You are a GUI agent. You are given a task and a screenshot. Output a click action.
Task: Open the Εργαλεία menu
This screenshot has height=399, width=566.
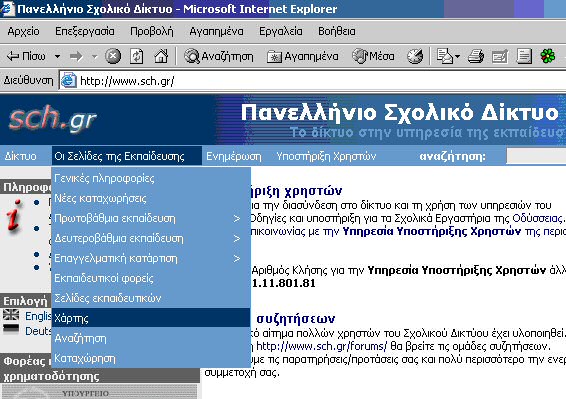pyautogui.click(x=281, y=31)
